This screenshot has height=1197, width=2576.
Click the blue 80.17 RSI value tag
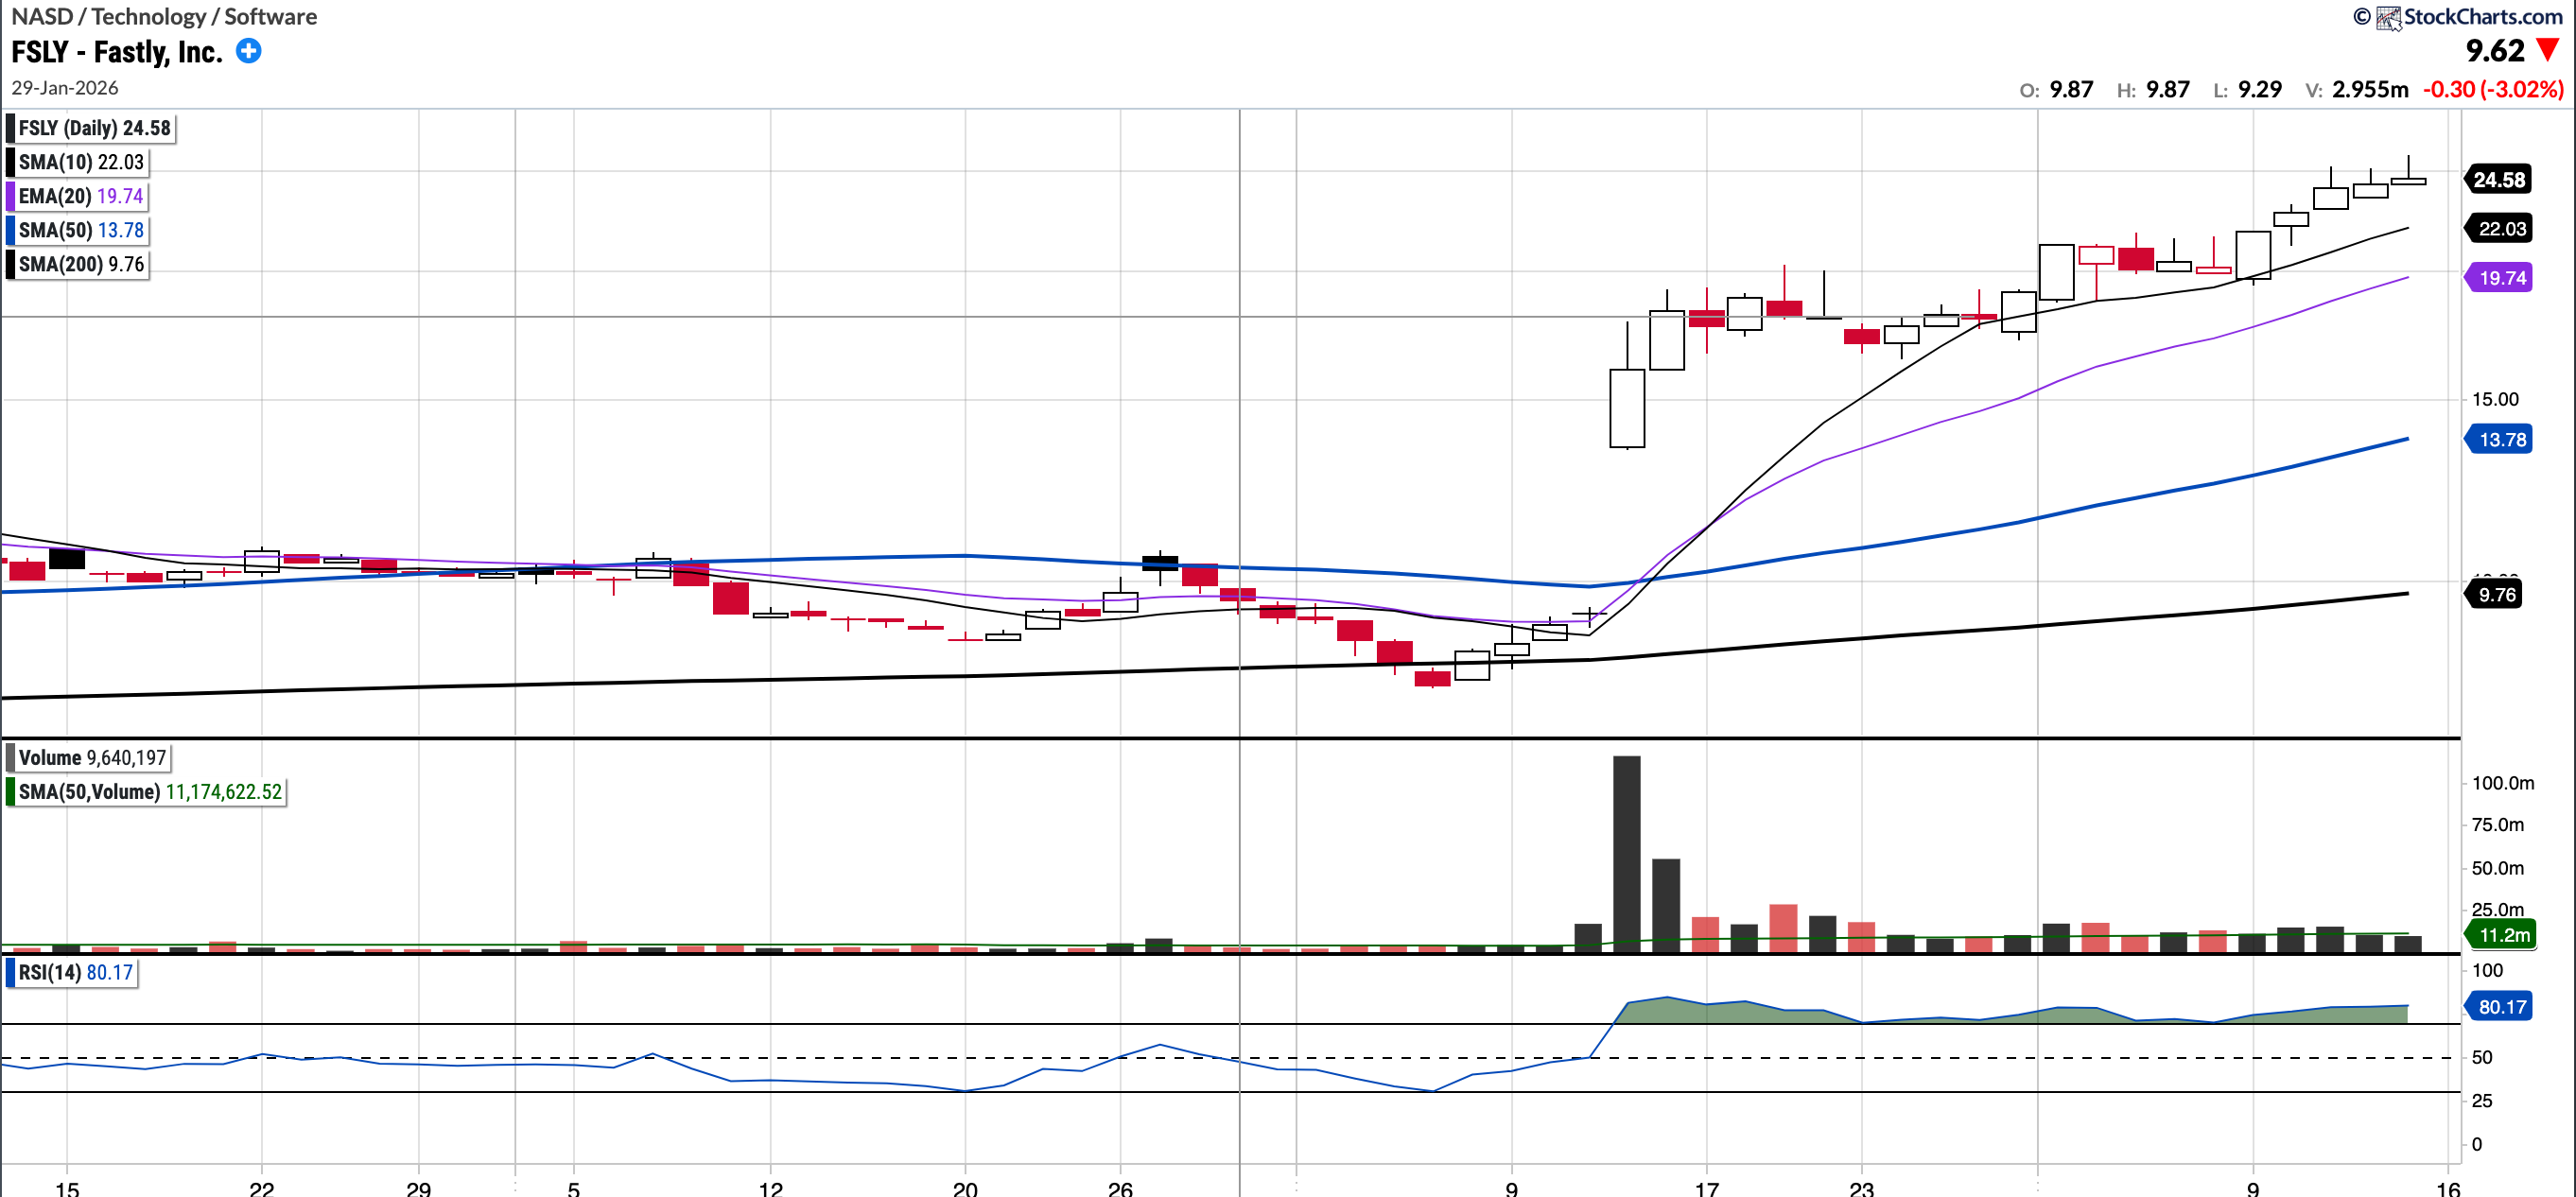coord(2501,1007)
